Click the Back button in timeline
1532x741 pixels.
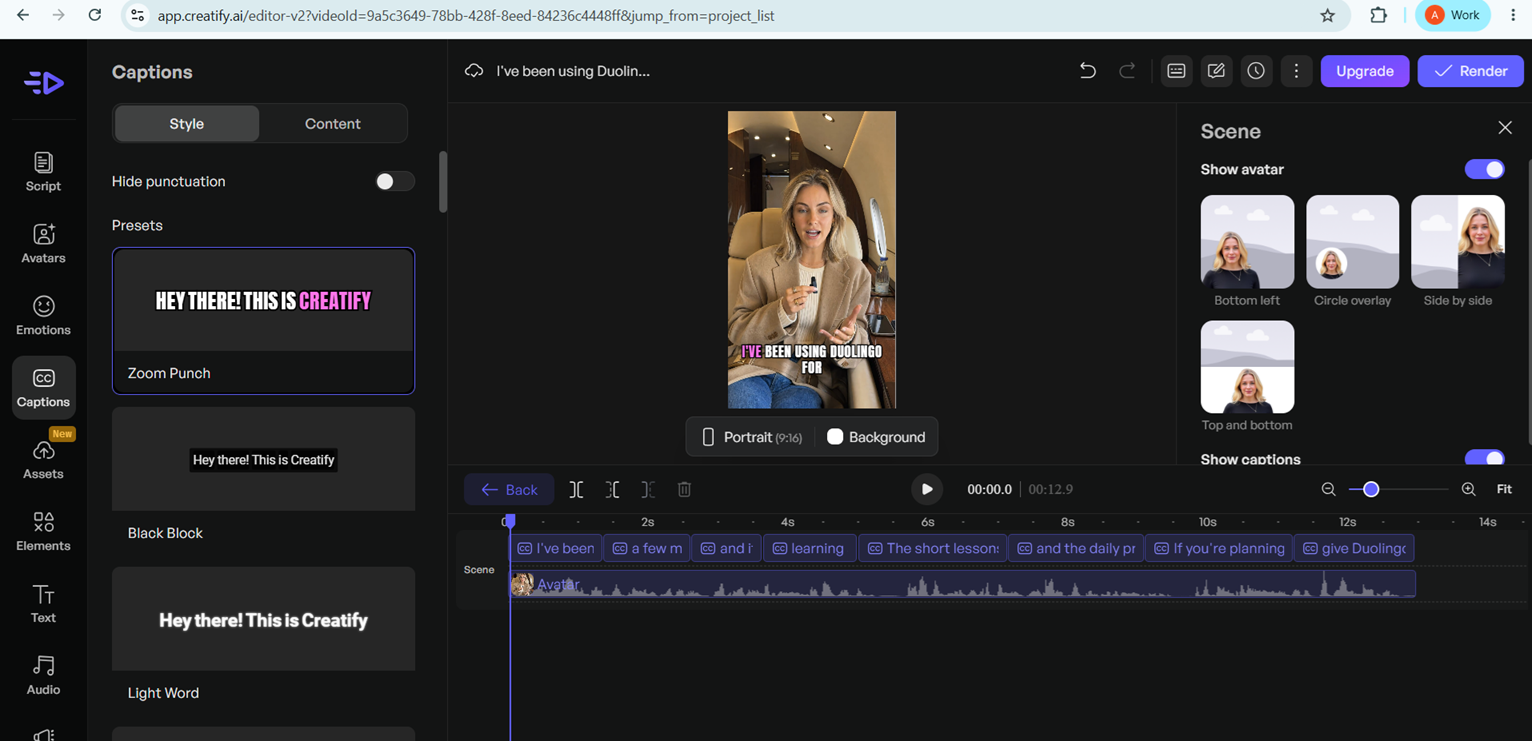509,489
